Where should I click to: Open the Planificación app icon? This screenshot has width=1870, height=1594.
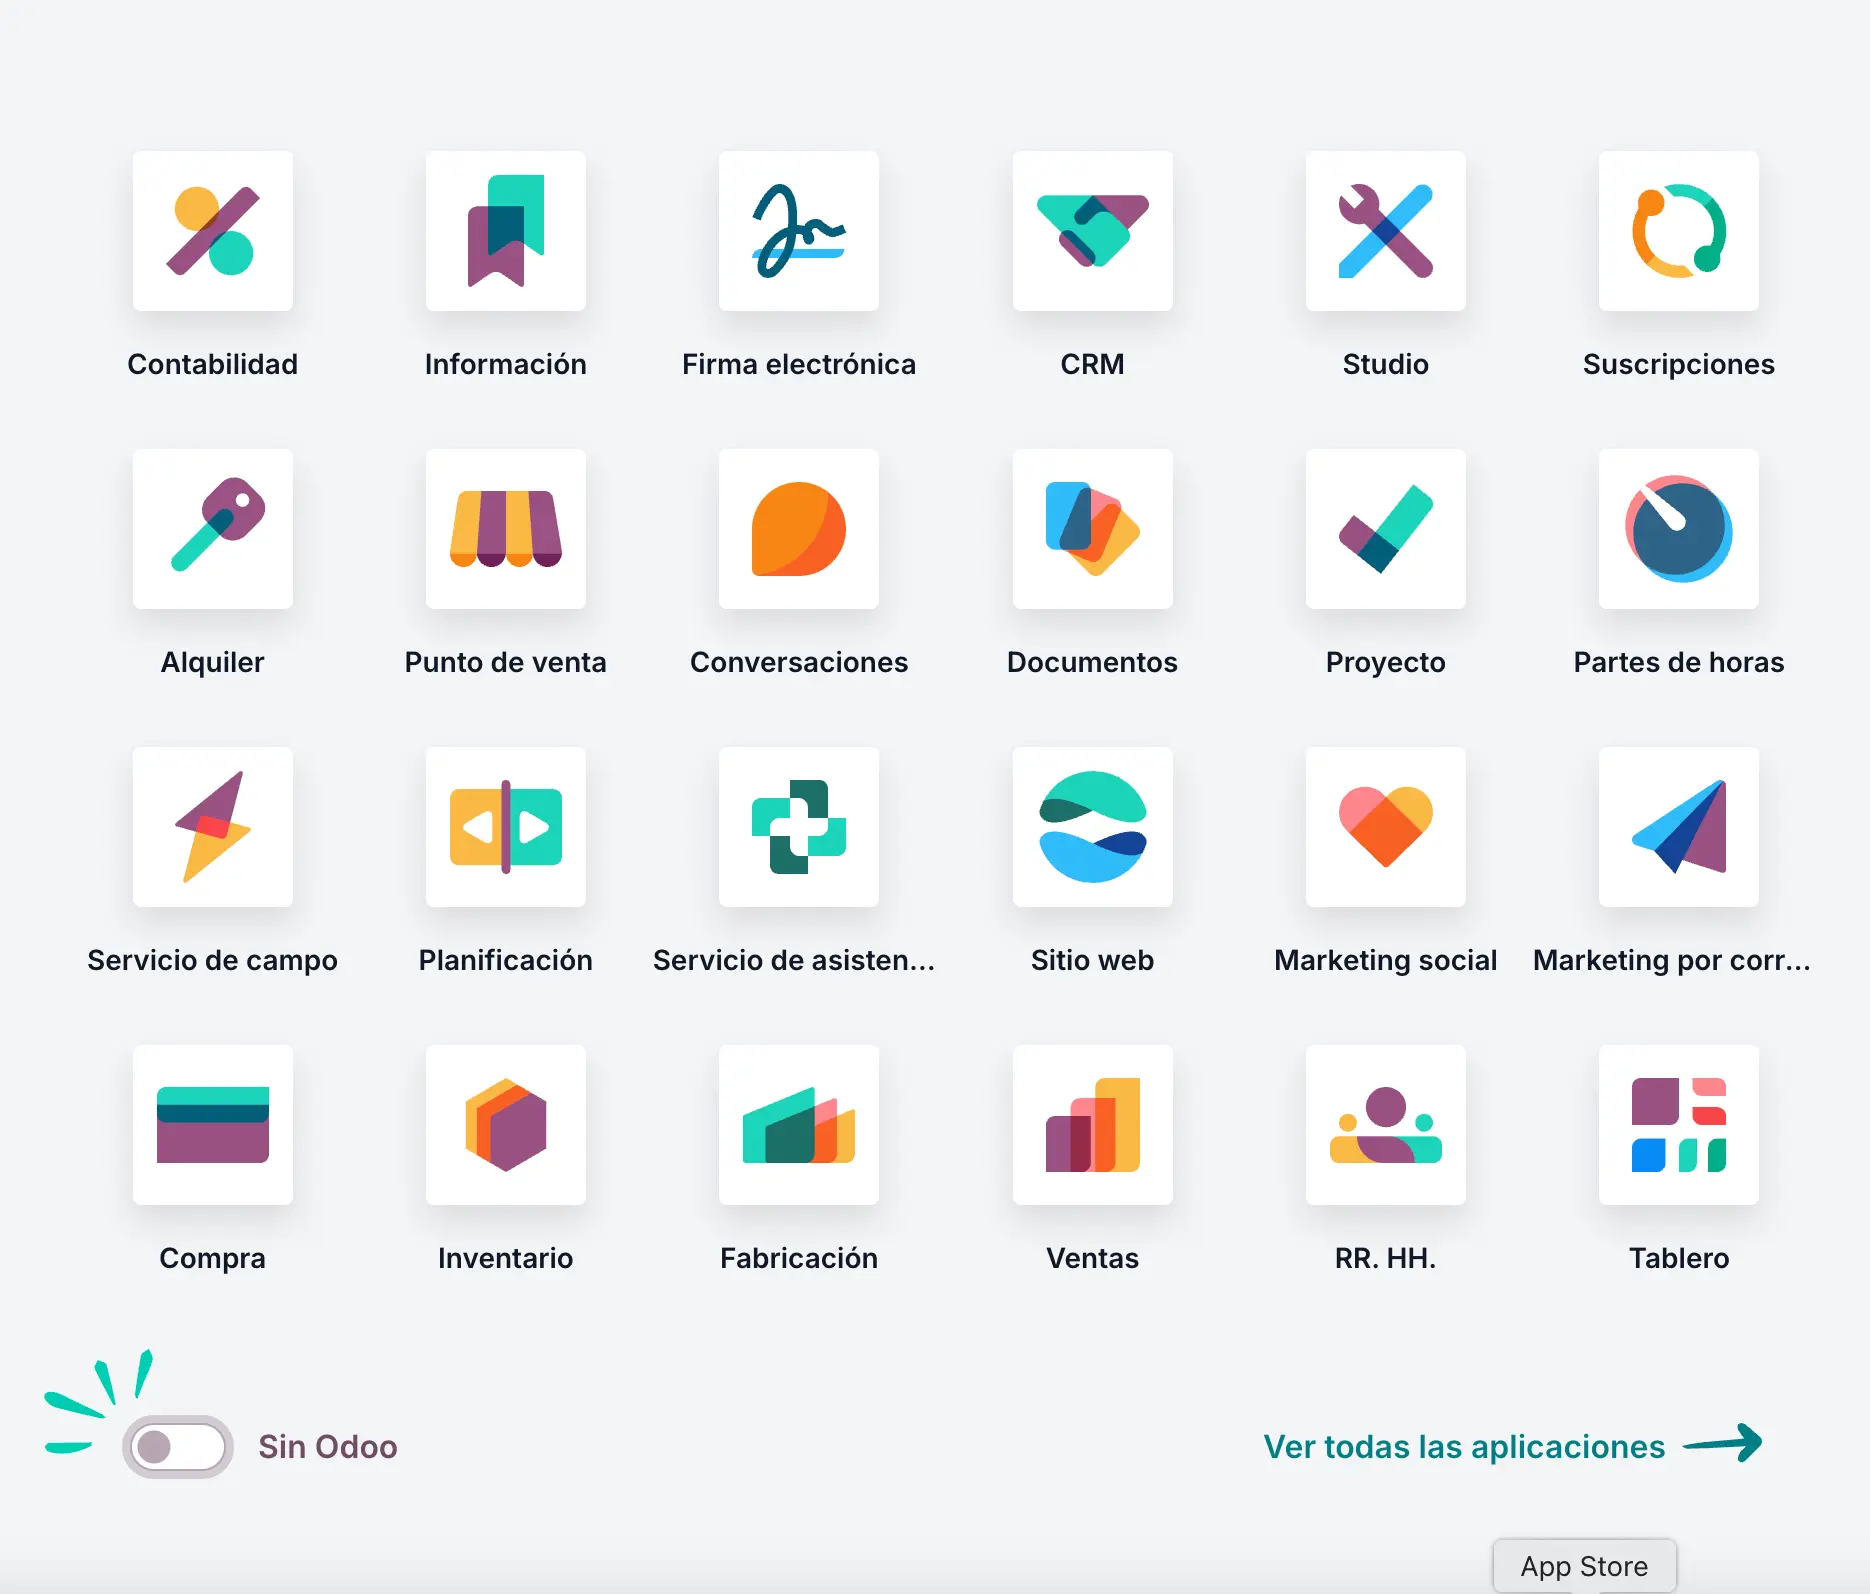[x=506, y=827]
